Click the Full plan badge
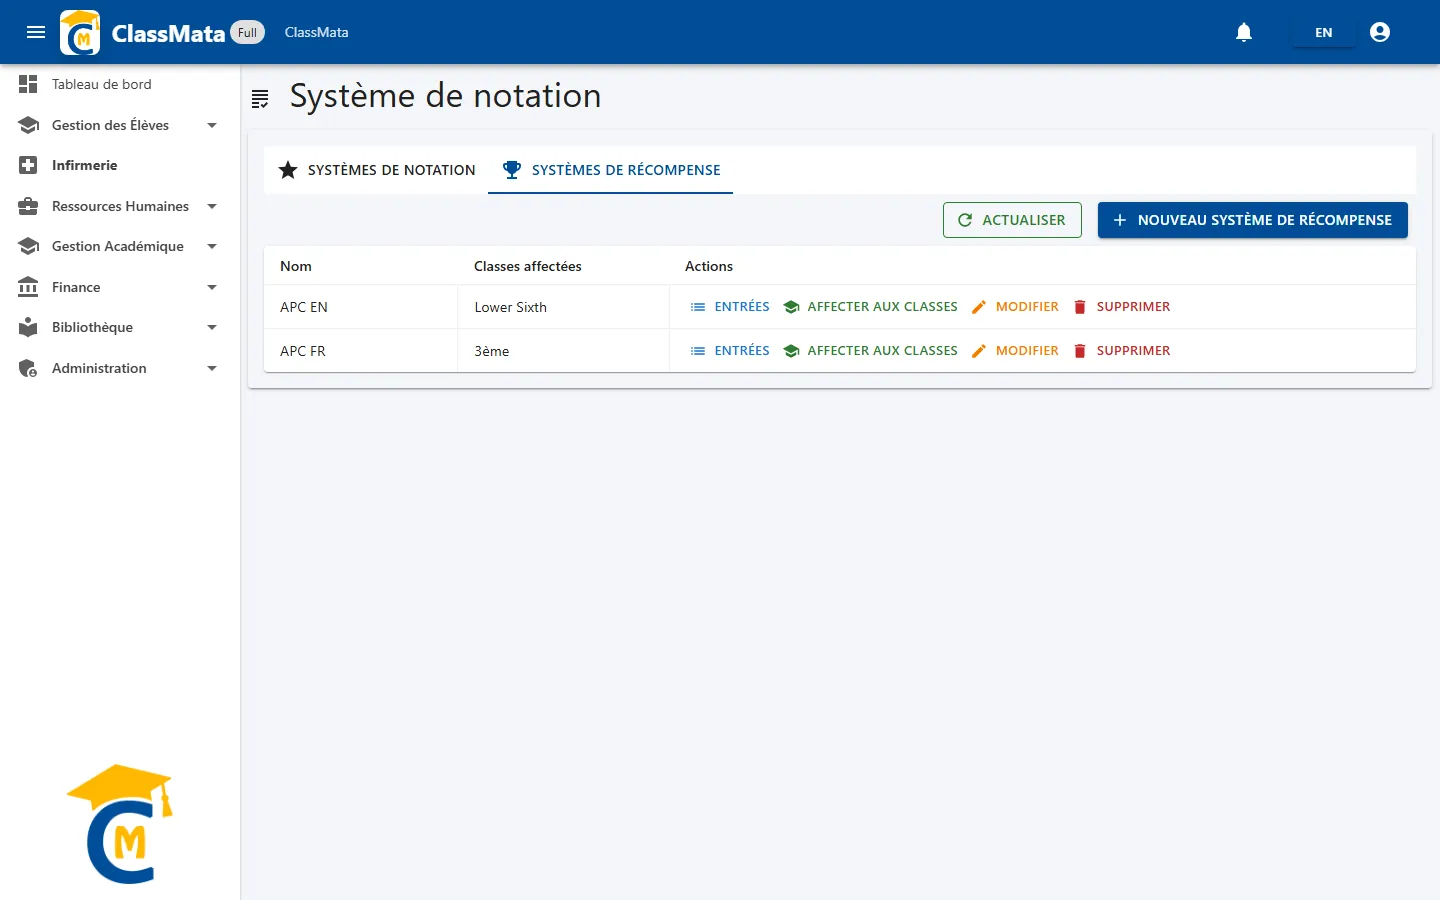The width and height of the screenshot is (1440, 900). pyautogui.click(x=247, y=32)
